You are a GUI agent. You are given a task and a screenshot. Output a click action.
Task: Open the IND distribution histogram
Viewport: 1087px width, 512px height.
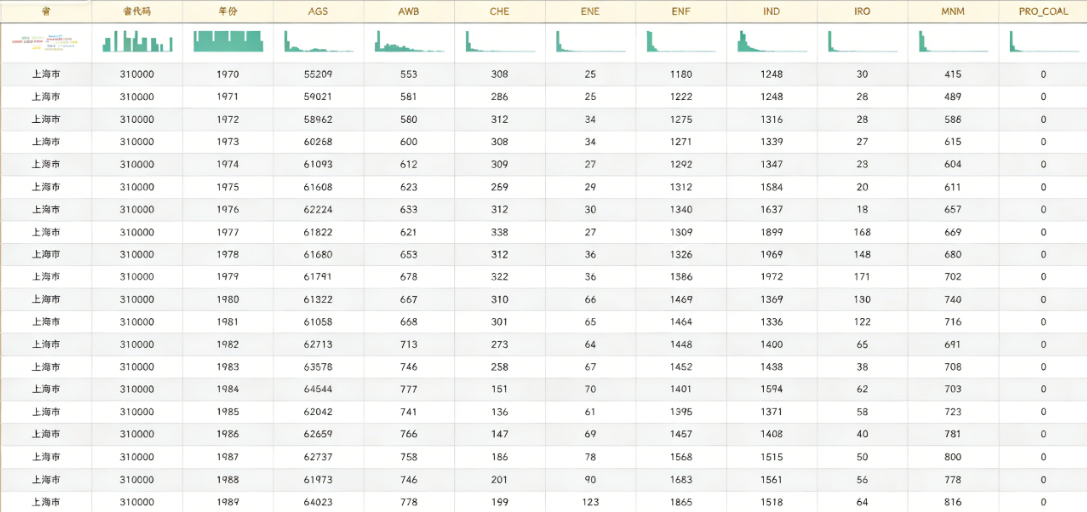point(772,42)
